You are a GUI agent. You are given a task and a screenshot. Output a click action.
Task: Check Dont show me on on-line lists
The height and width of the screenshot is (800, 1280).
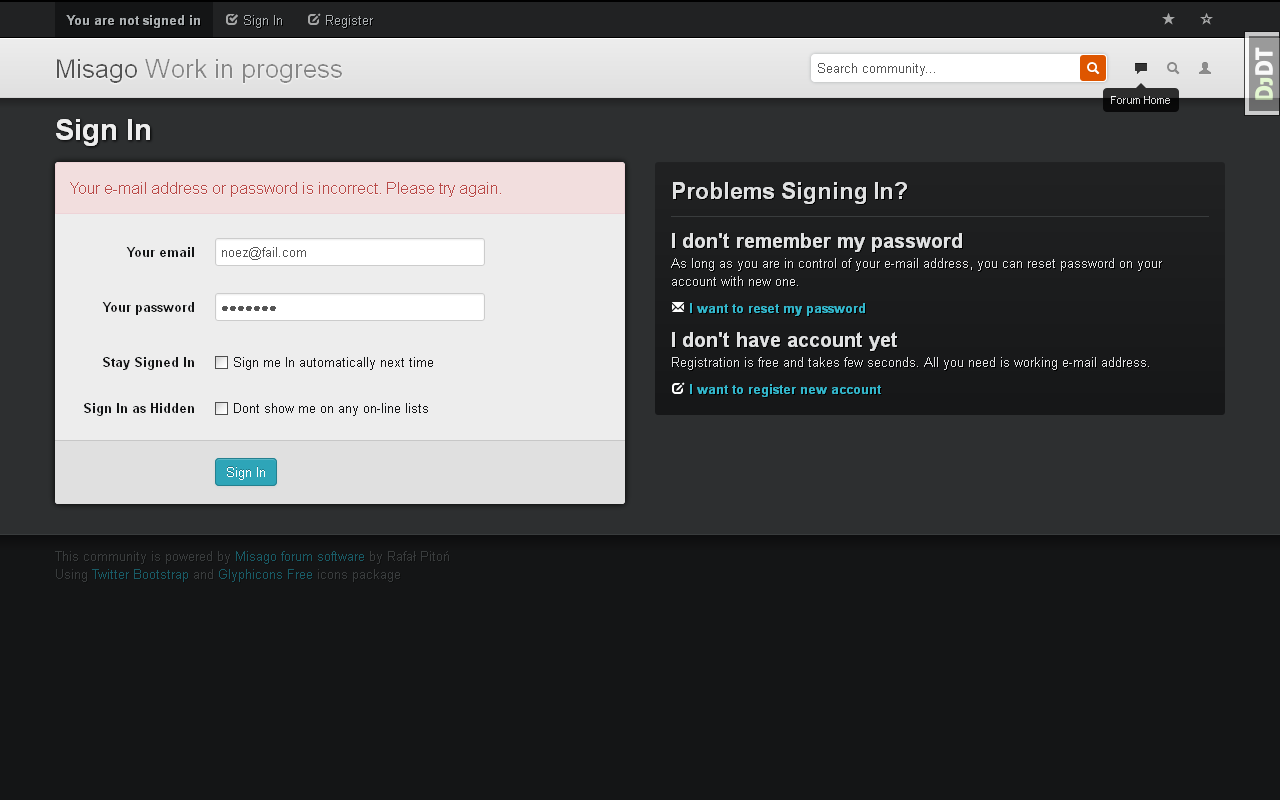coord(222,409)
